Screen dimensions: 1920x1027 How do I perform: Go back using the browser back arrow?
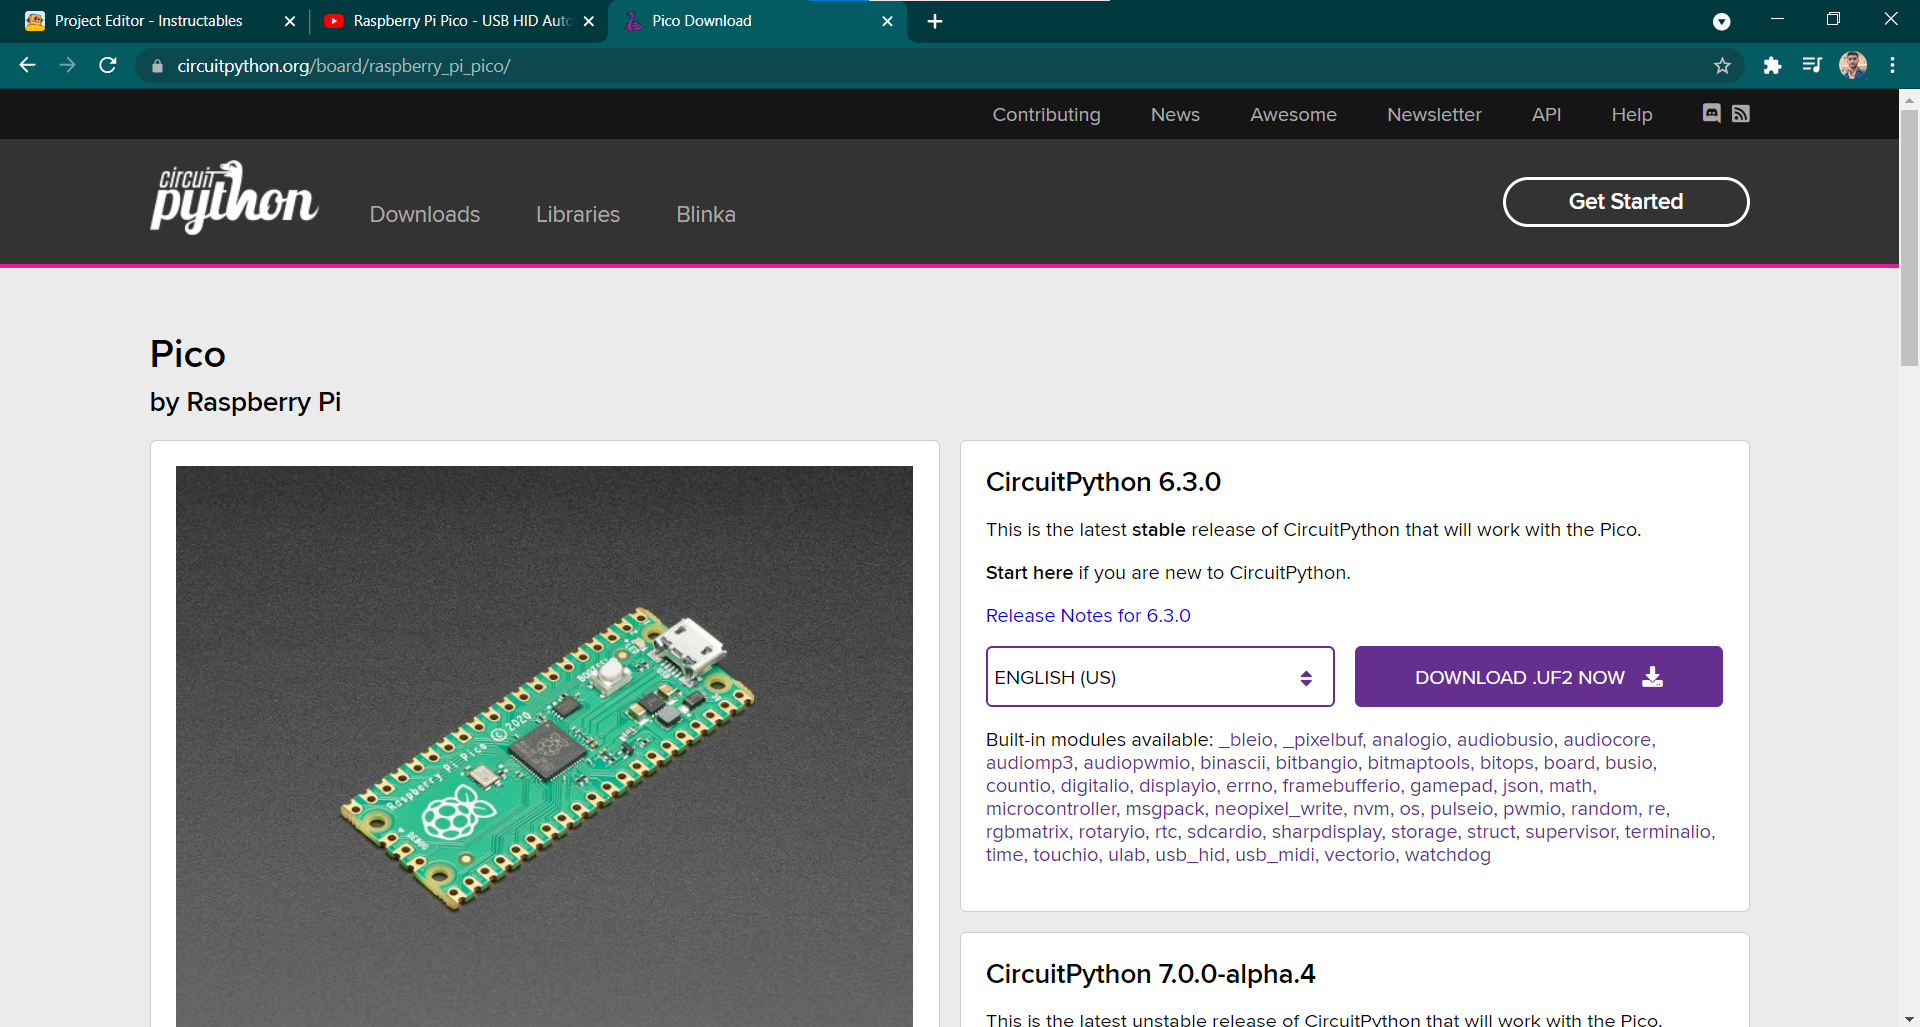(x=28, y=66)
